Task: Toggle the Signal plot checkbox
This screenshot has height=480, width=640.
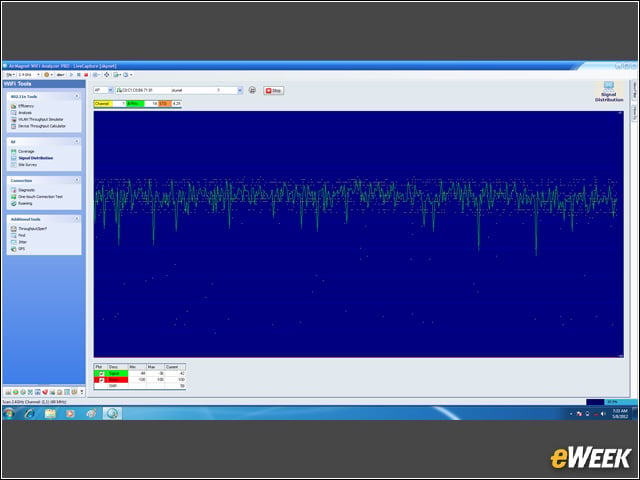Action: (x=102, y=373)
